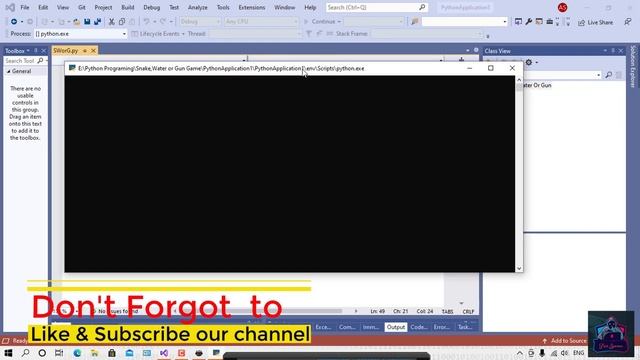Click the Undo arrow icon
This screenshot has width=640, height=360.
coord(147,22)
